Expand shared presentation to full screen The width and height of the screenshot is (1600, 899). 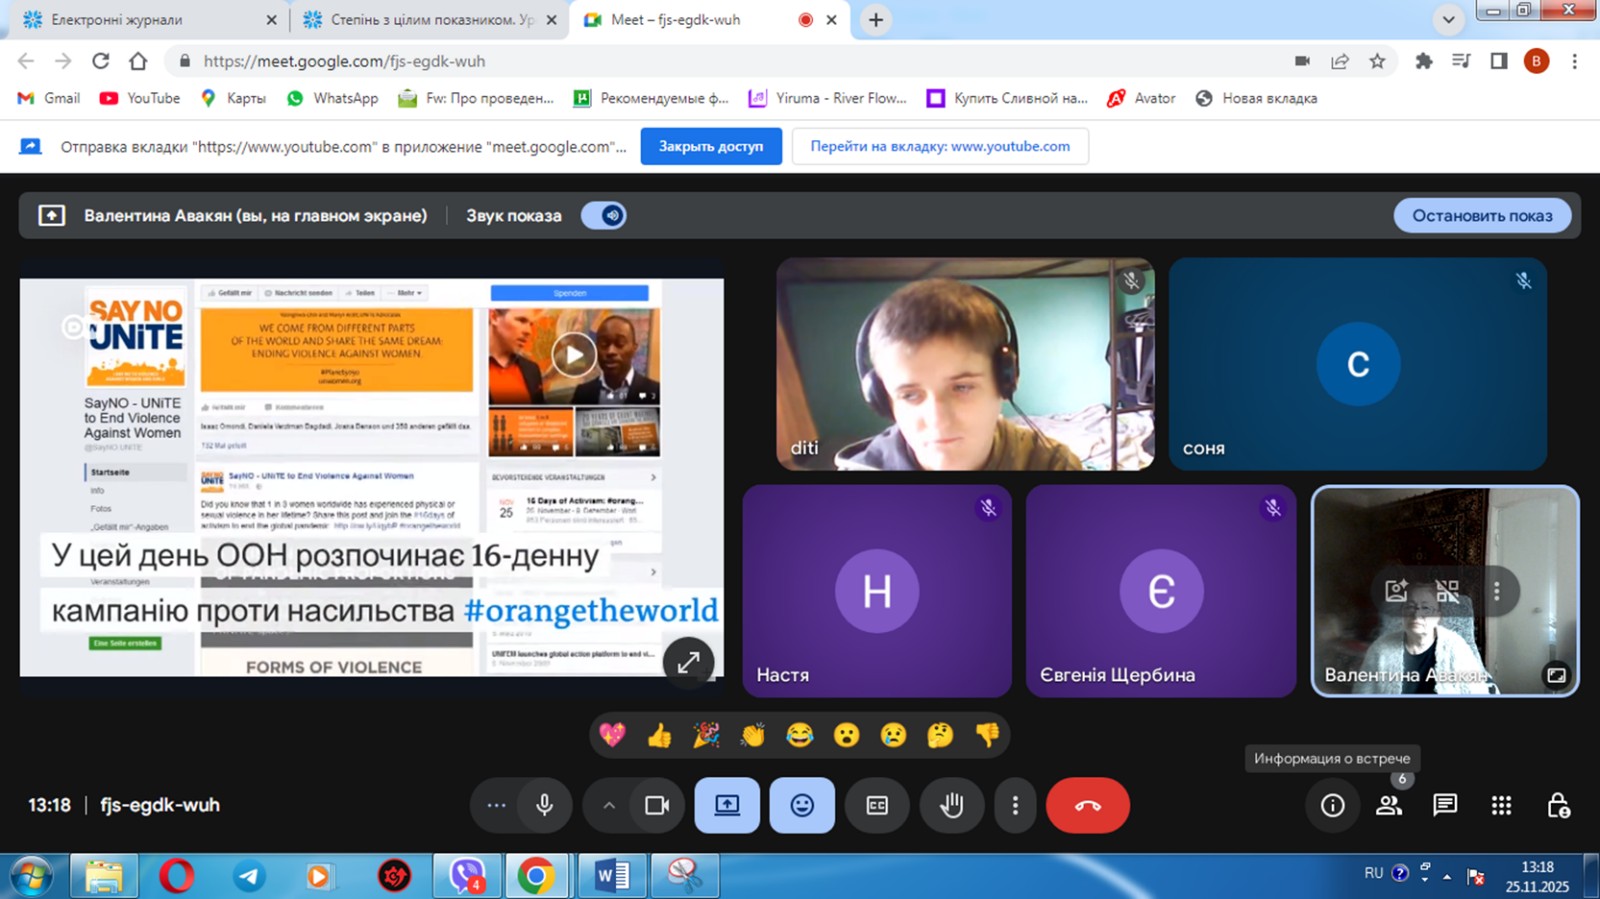click(x=688, y=661)
